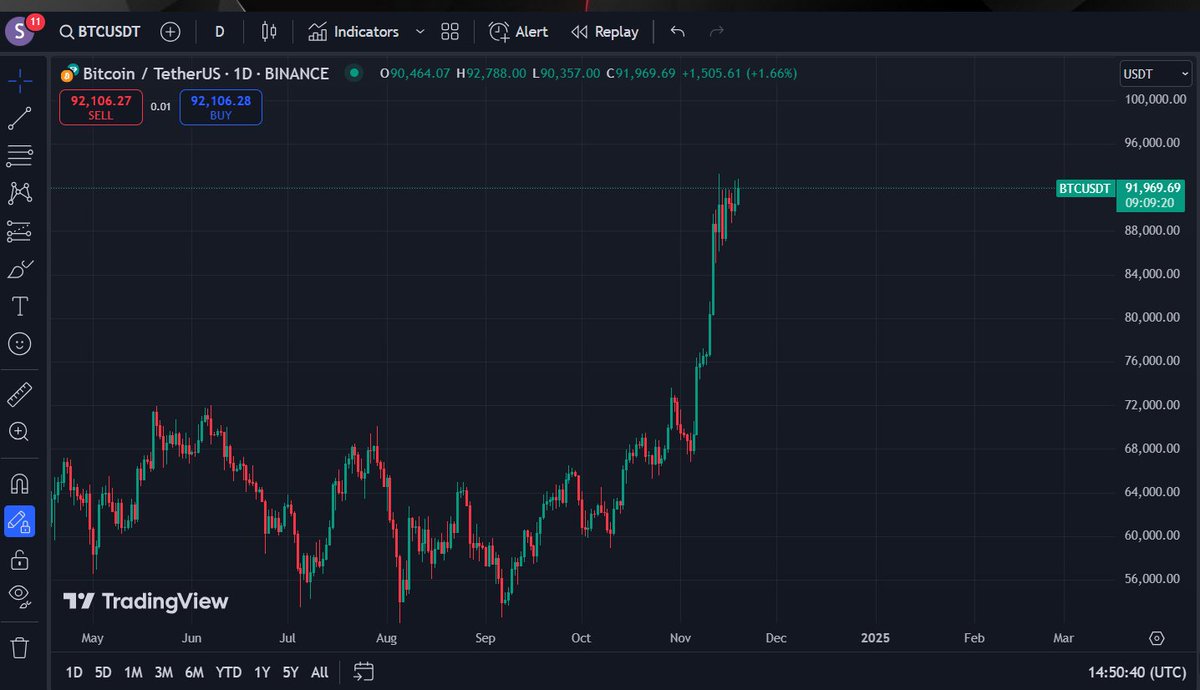1200x690 pixels.
Task: Create a new Alert
Action: [518, 32]
